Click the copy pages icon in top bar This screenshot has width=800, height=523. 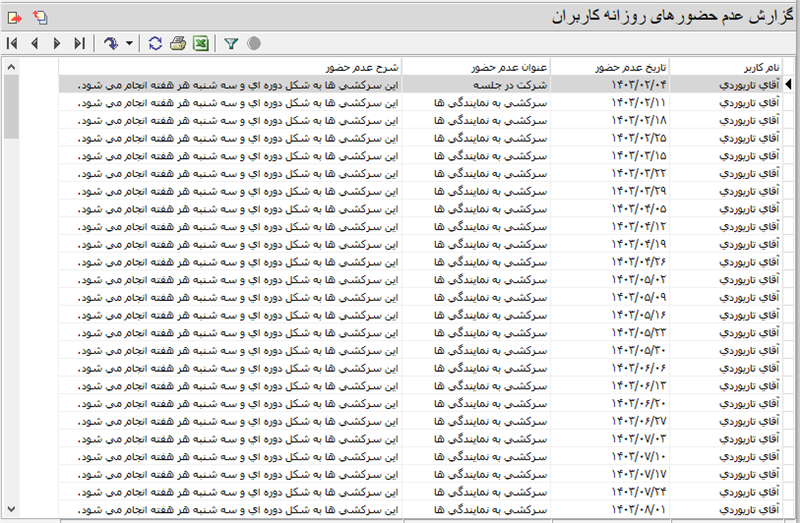[x=39, y=17]
